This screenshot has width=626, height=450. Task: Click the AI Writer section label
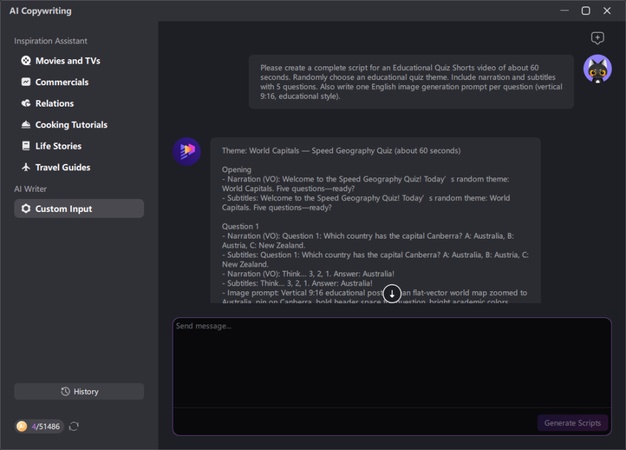(x=30, y=189)
